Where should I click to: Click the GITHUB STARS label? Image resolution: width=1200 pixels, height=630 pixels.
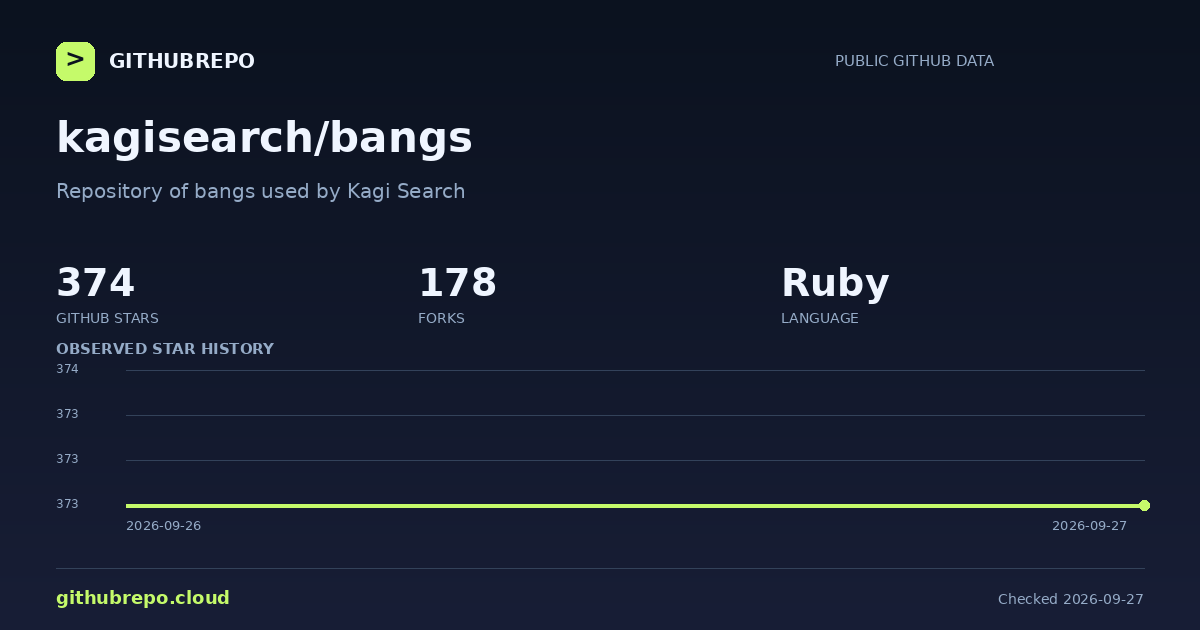(107, 318)
